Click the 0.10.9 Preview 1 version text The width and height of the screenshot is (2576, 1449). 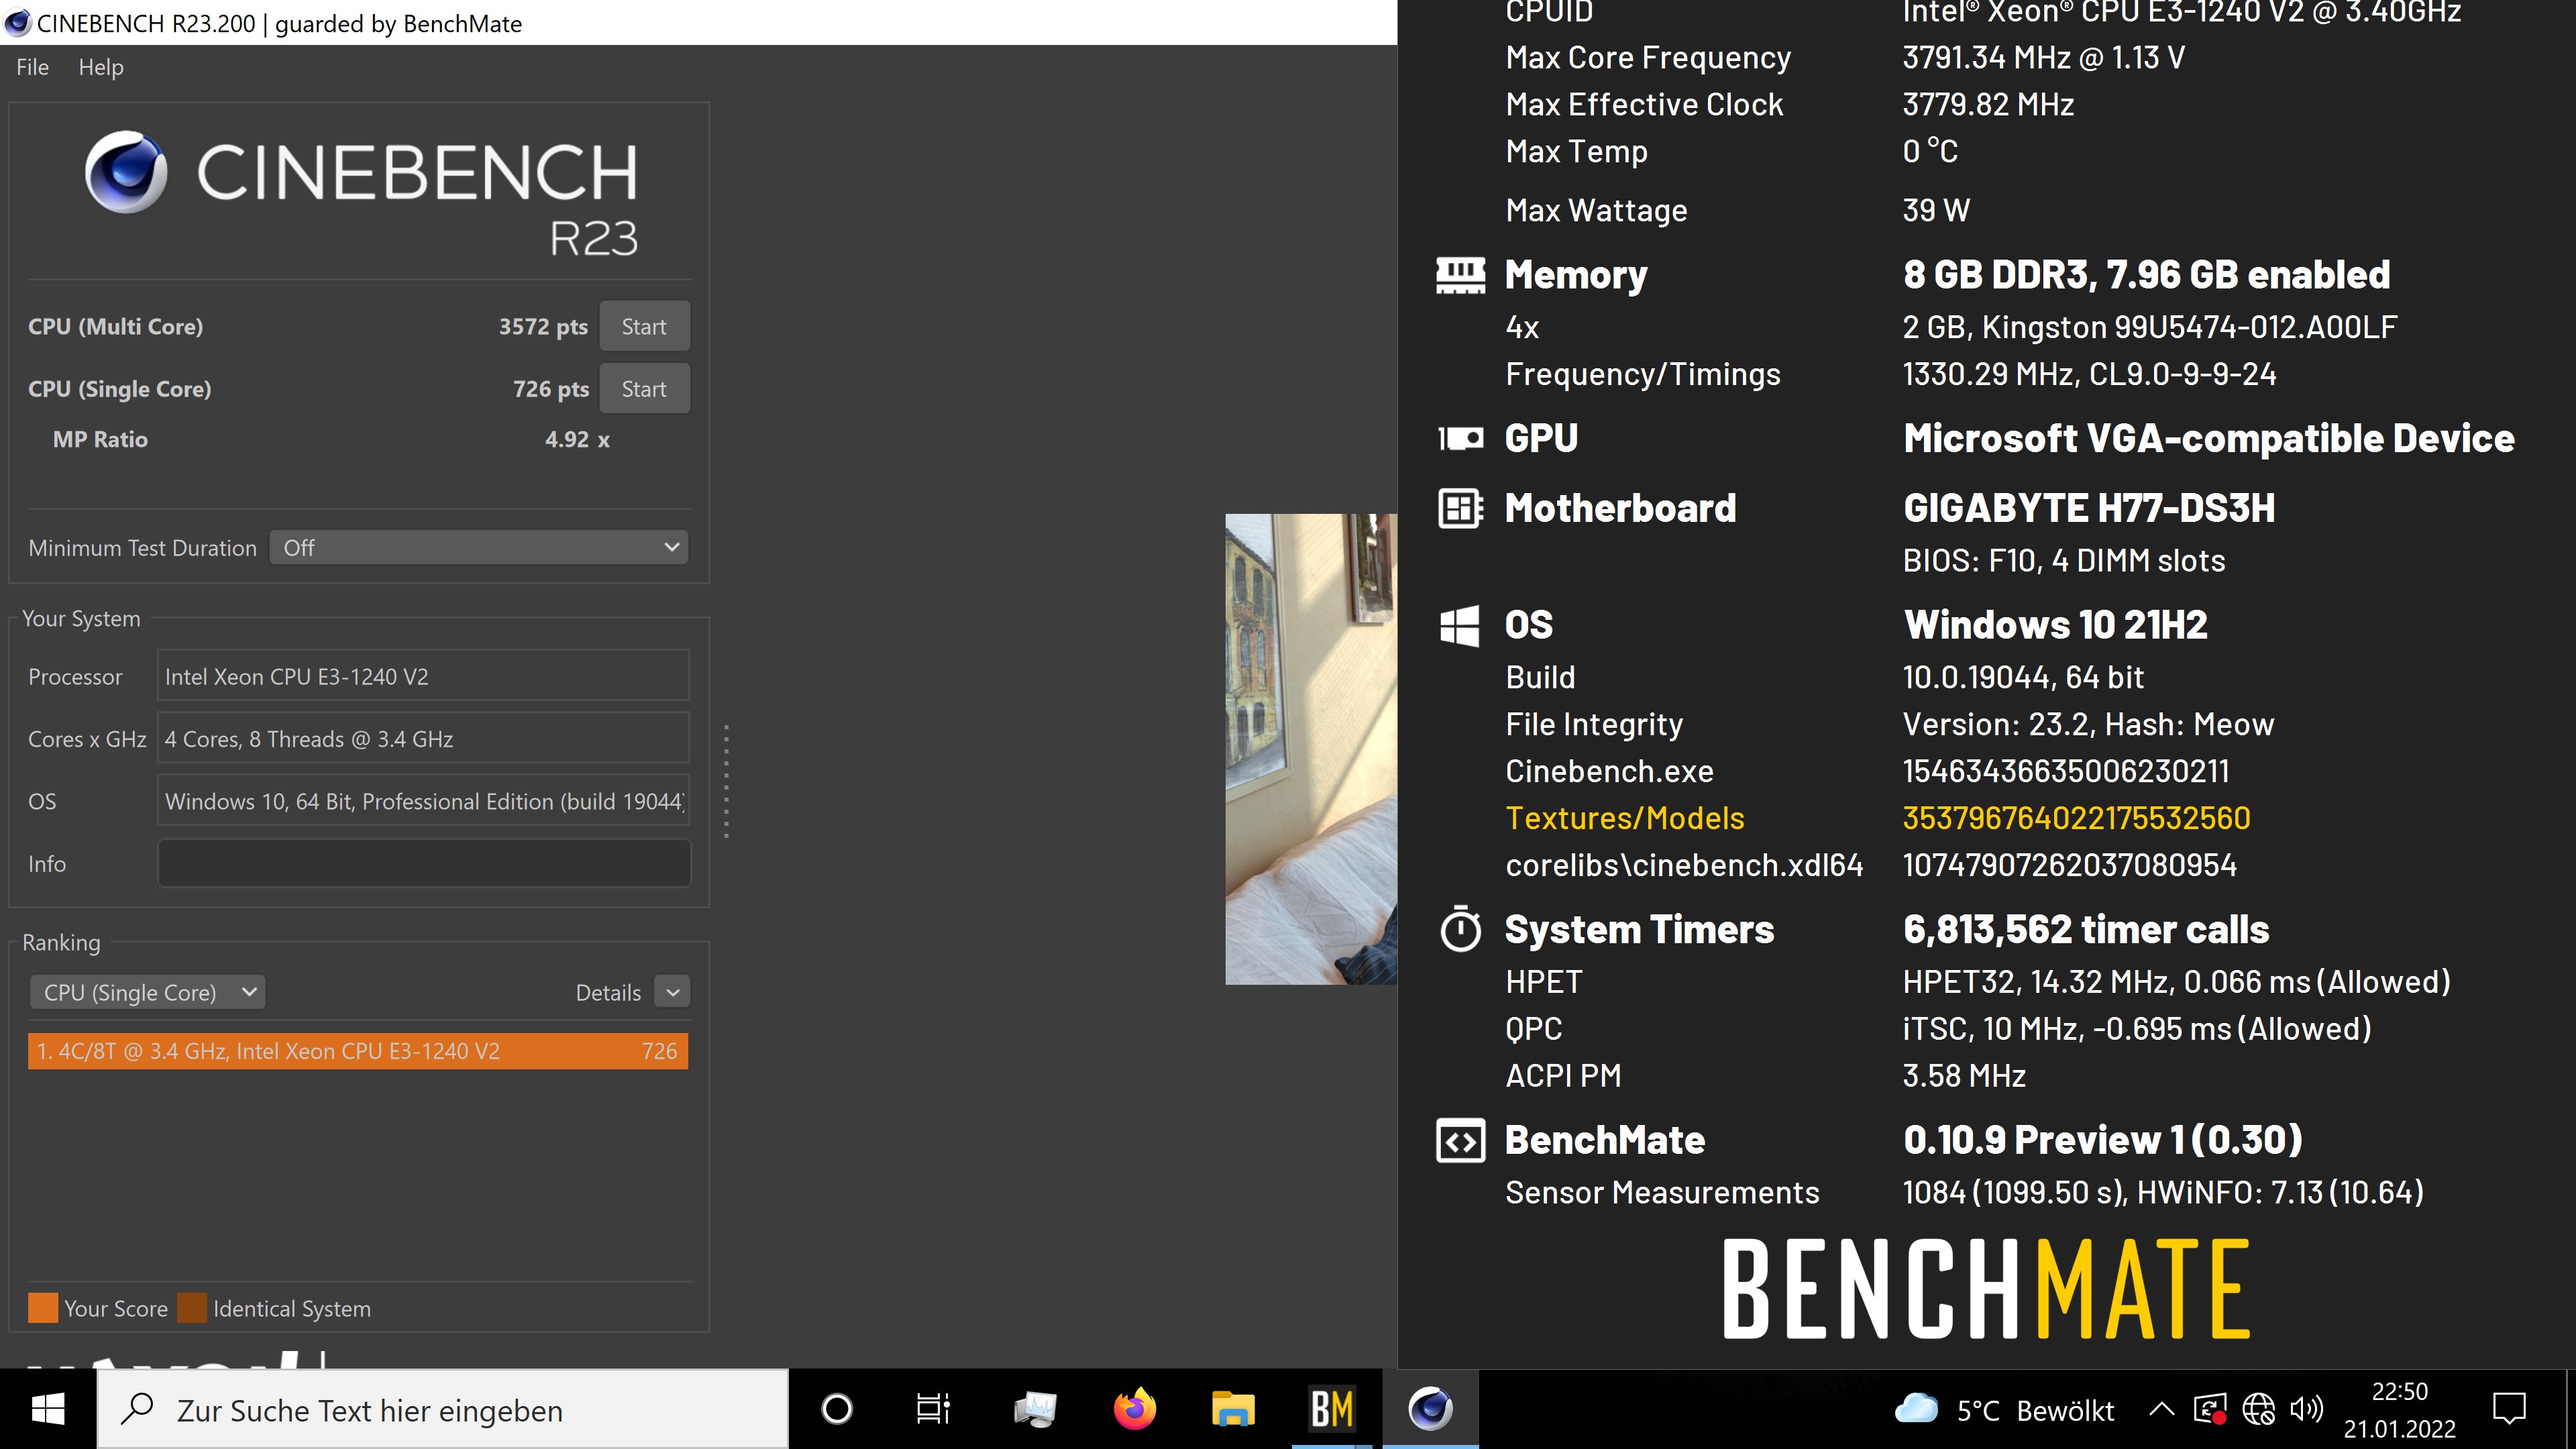(2103, 1140)
